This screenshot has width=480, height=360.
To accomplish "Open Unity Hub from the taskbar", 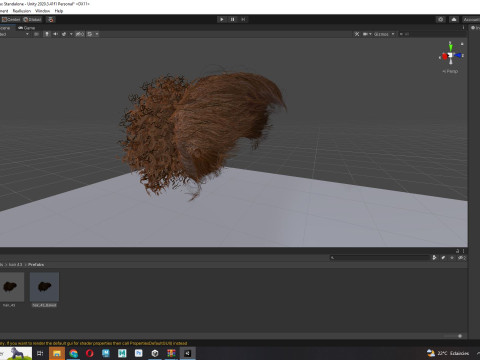I will [155, 353].
